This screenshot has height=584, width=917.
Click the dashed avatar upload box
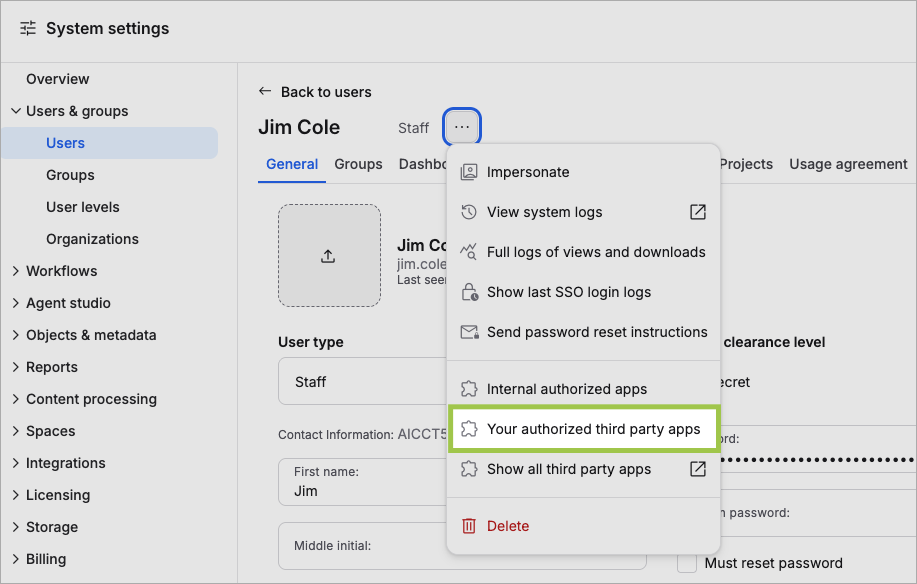329,255
